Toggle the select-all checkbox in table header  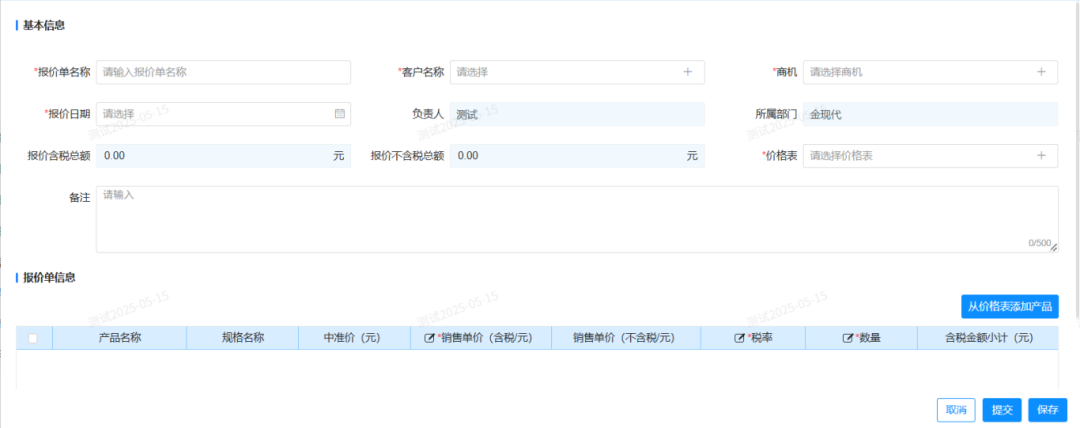click(33, 338)
